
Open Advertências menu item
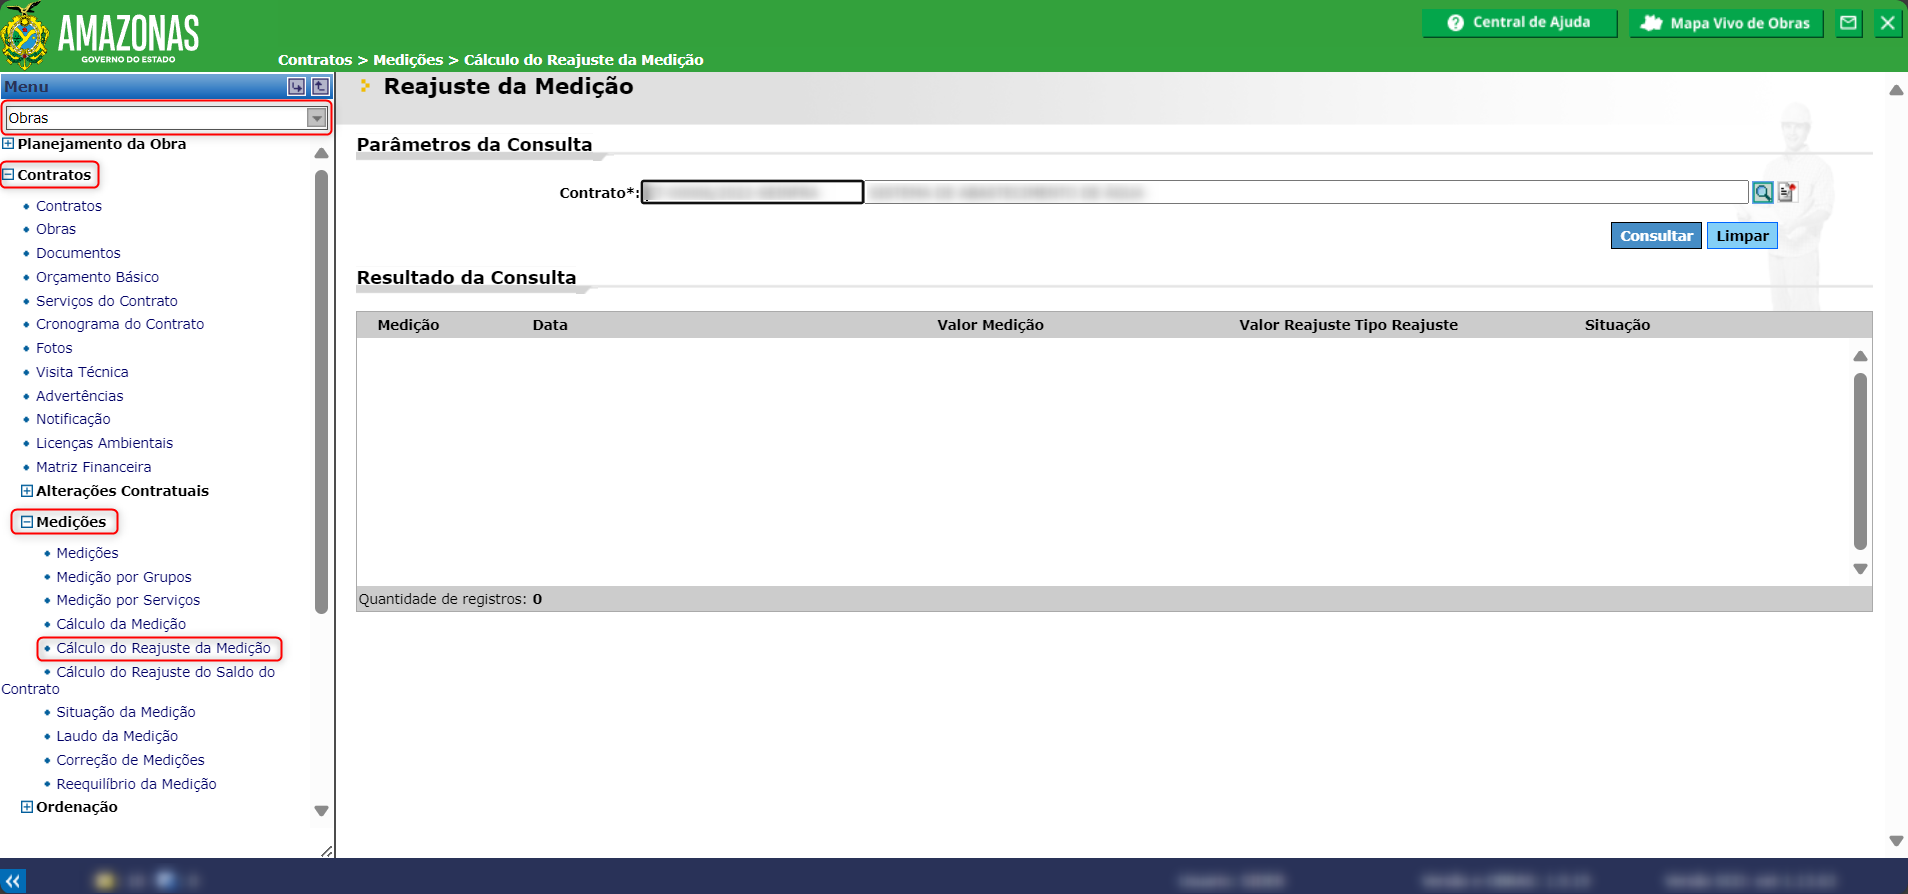coord(80,396)
